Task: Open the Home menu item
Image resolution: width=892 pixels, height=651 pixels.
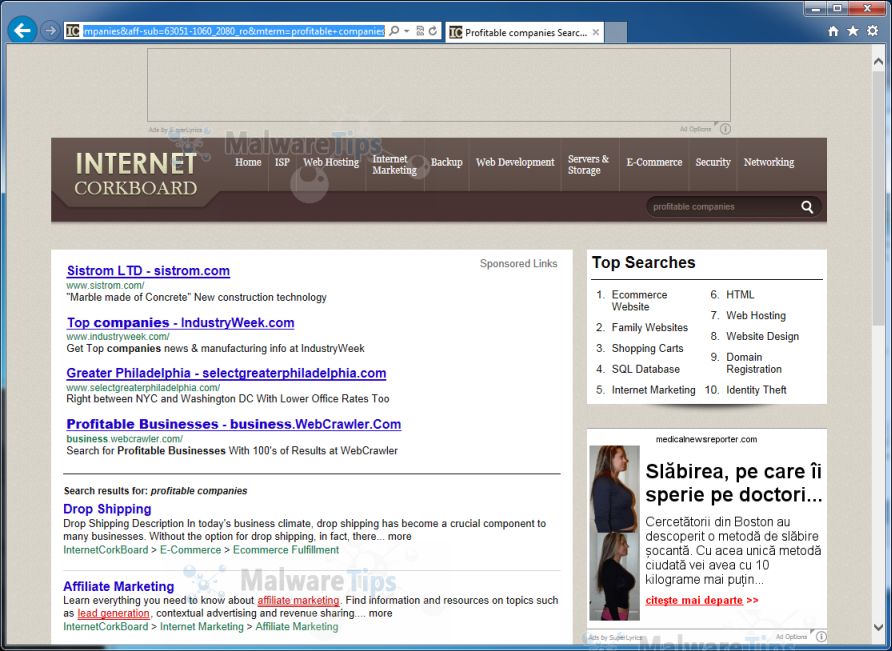Action: coord(248,162)
